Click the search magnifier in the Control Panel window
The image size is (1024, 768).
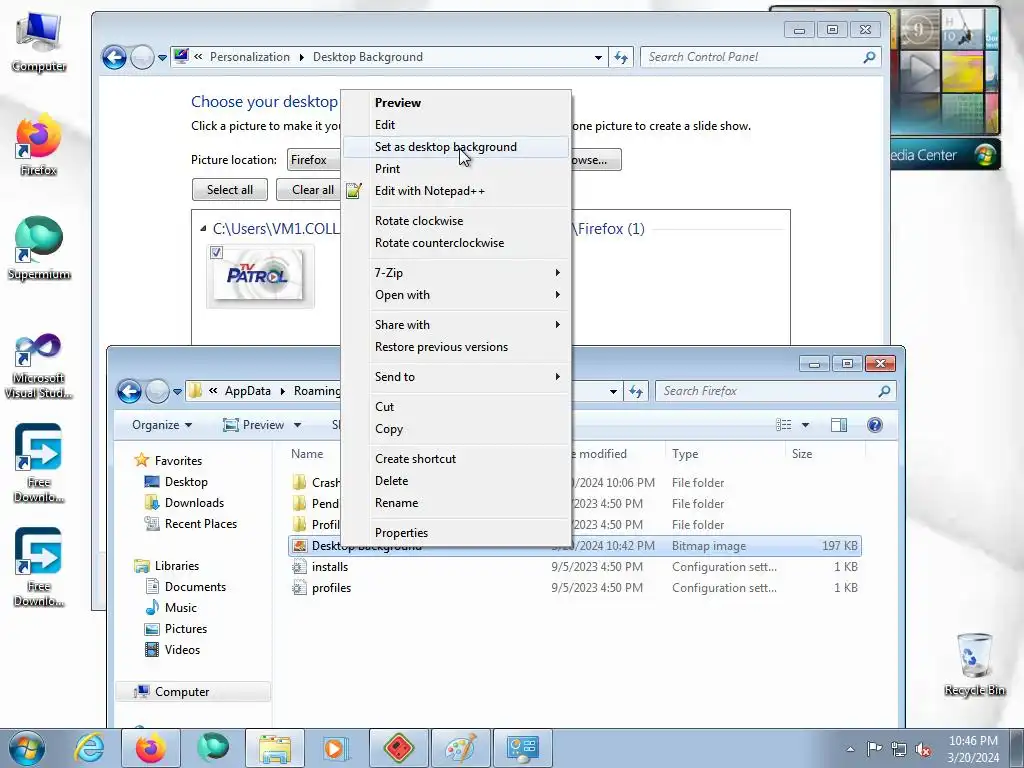click(869, 57)
